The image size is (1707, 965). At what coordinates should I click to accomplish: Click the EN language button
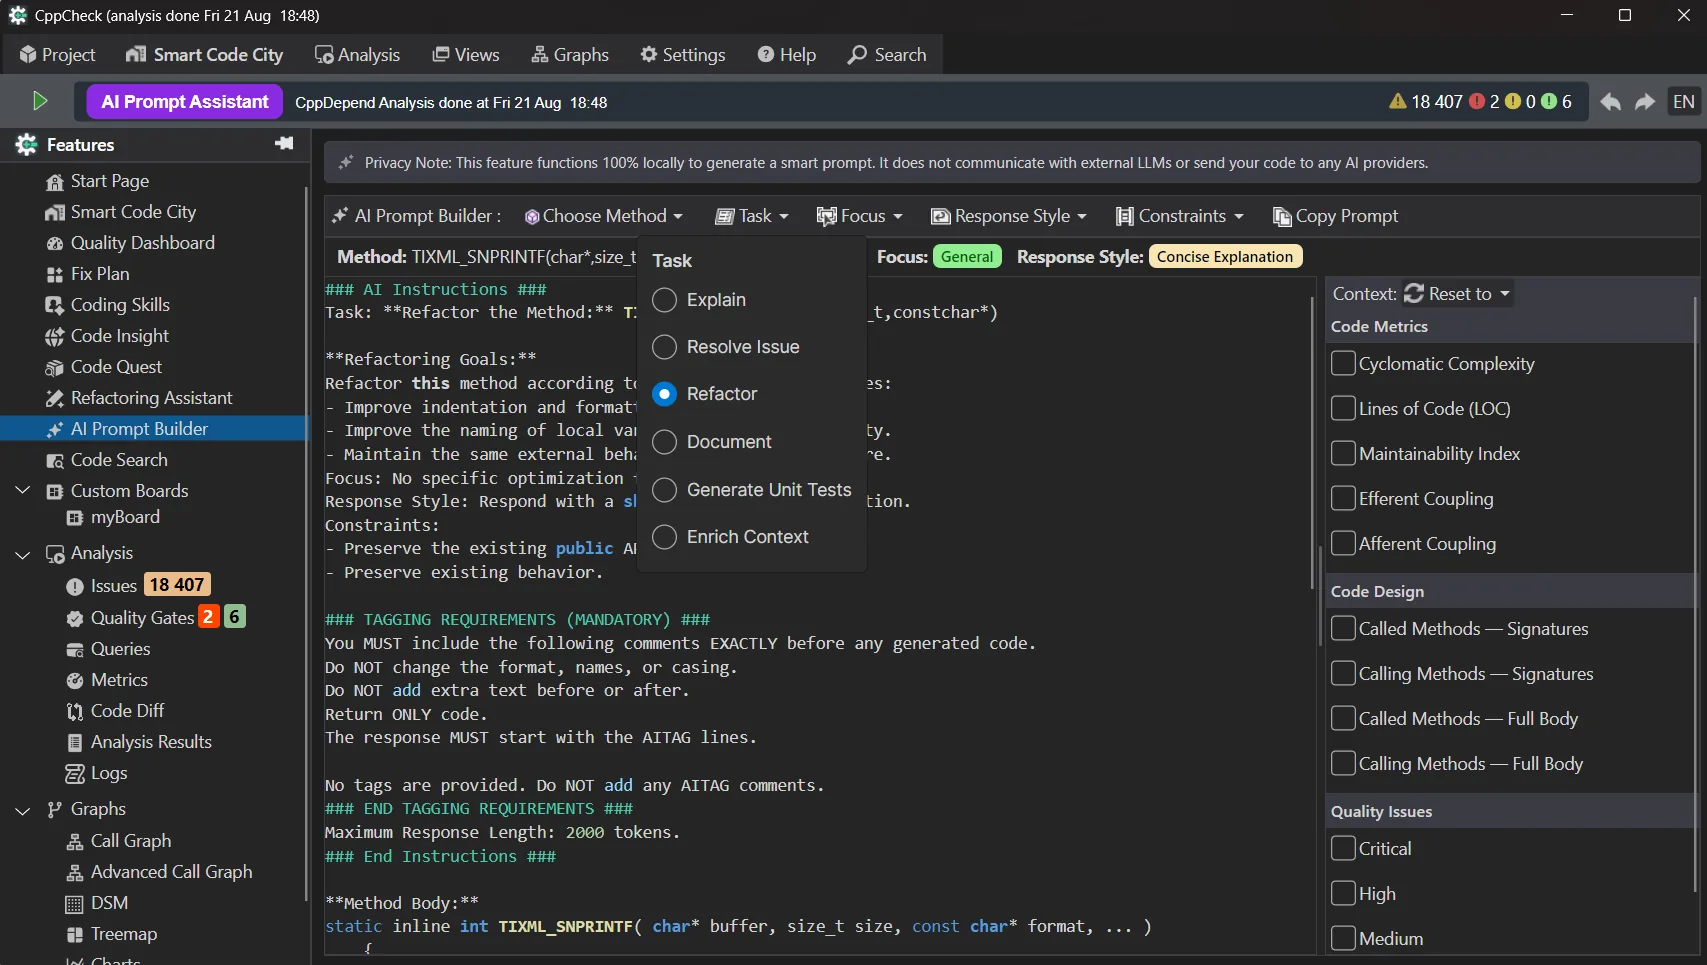1684,102
